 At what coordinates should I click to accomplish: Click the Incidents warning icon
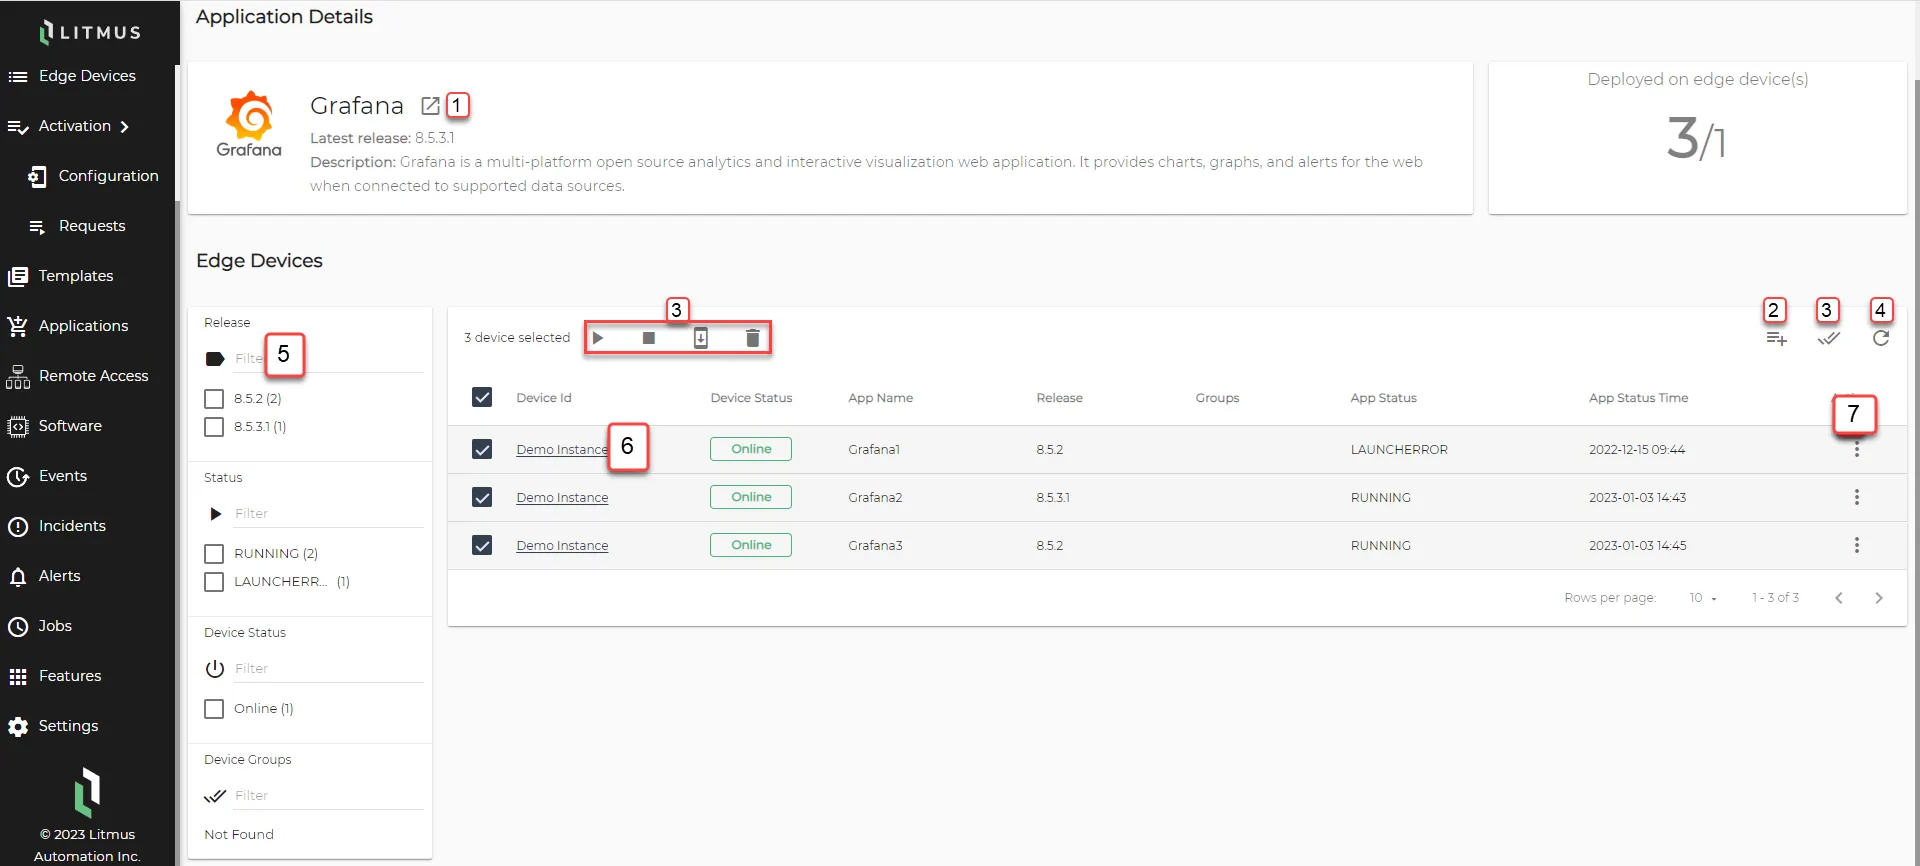18,526
